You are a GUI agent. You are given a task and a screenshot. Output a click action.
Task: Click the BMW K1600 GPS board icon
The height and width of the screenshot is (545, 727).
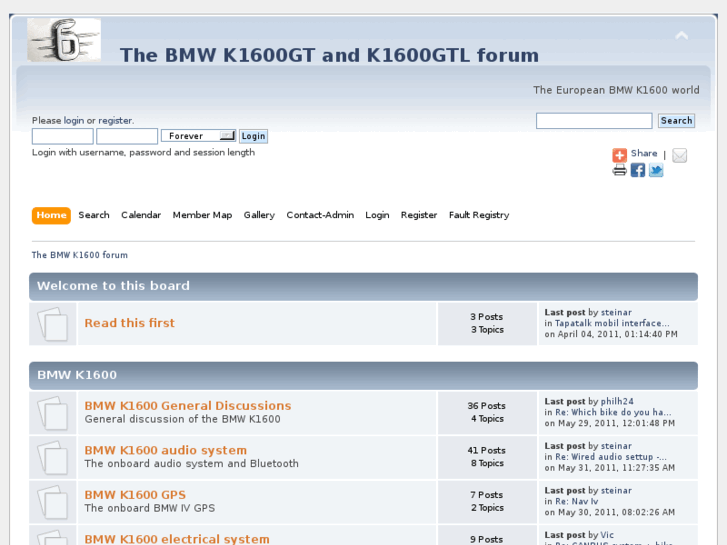click(52, 502)
